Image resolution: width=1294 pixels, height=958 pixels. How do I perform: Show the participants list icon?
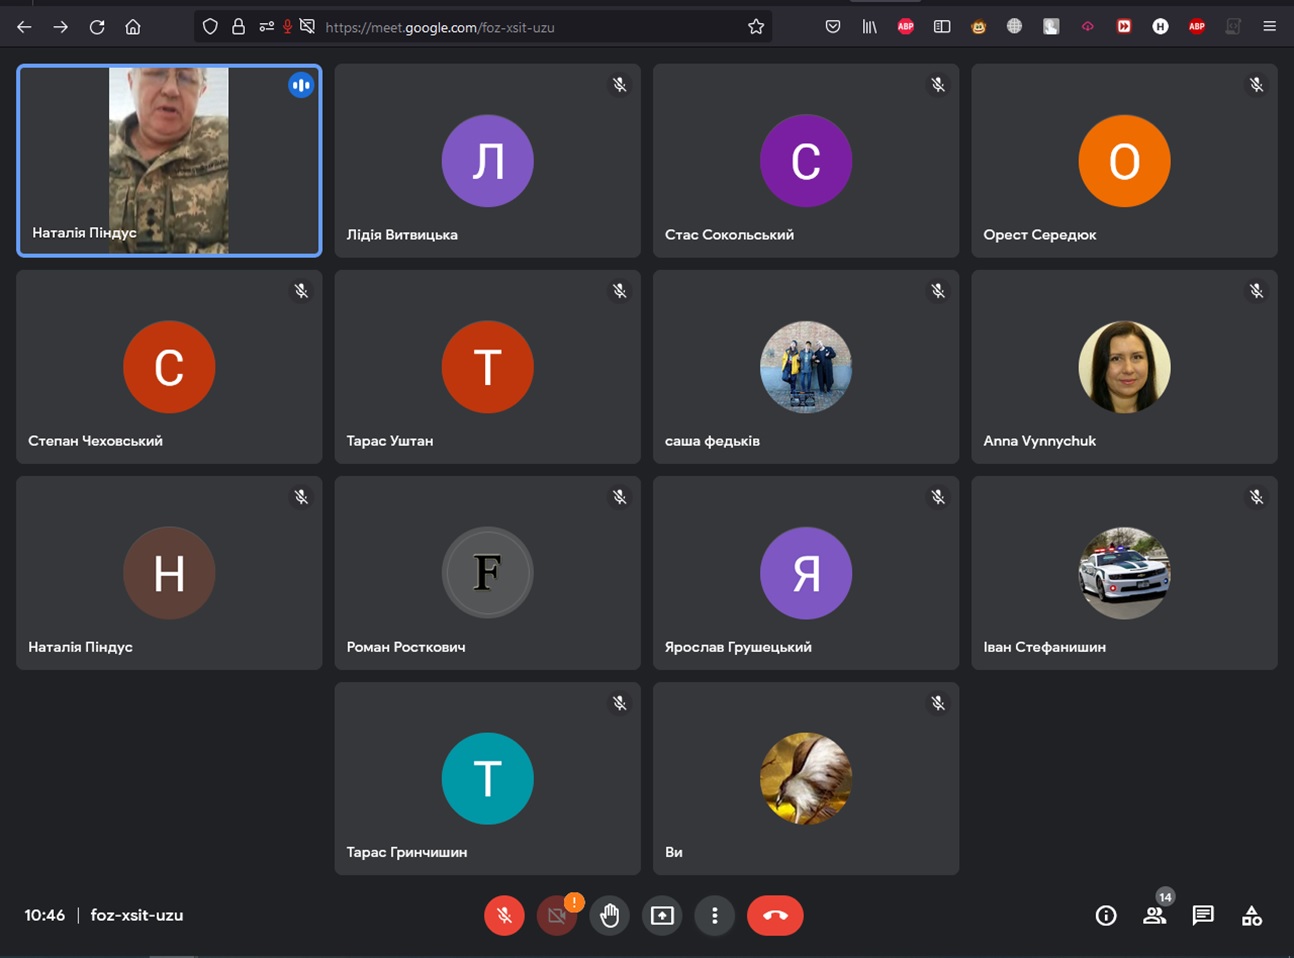(x=1154, y=915)
